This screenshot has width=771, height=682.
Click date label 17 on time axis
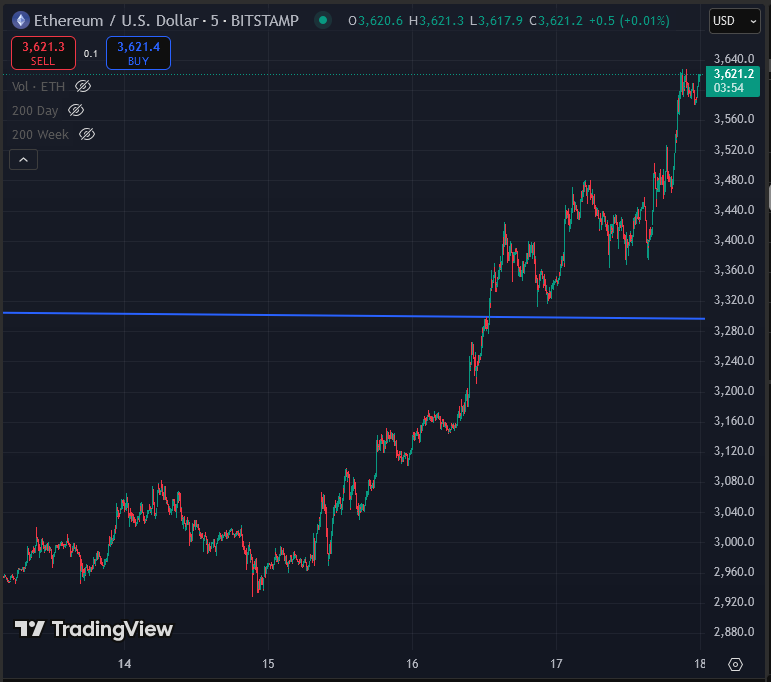tap(556, 664)
